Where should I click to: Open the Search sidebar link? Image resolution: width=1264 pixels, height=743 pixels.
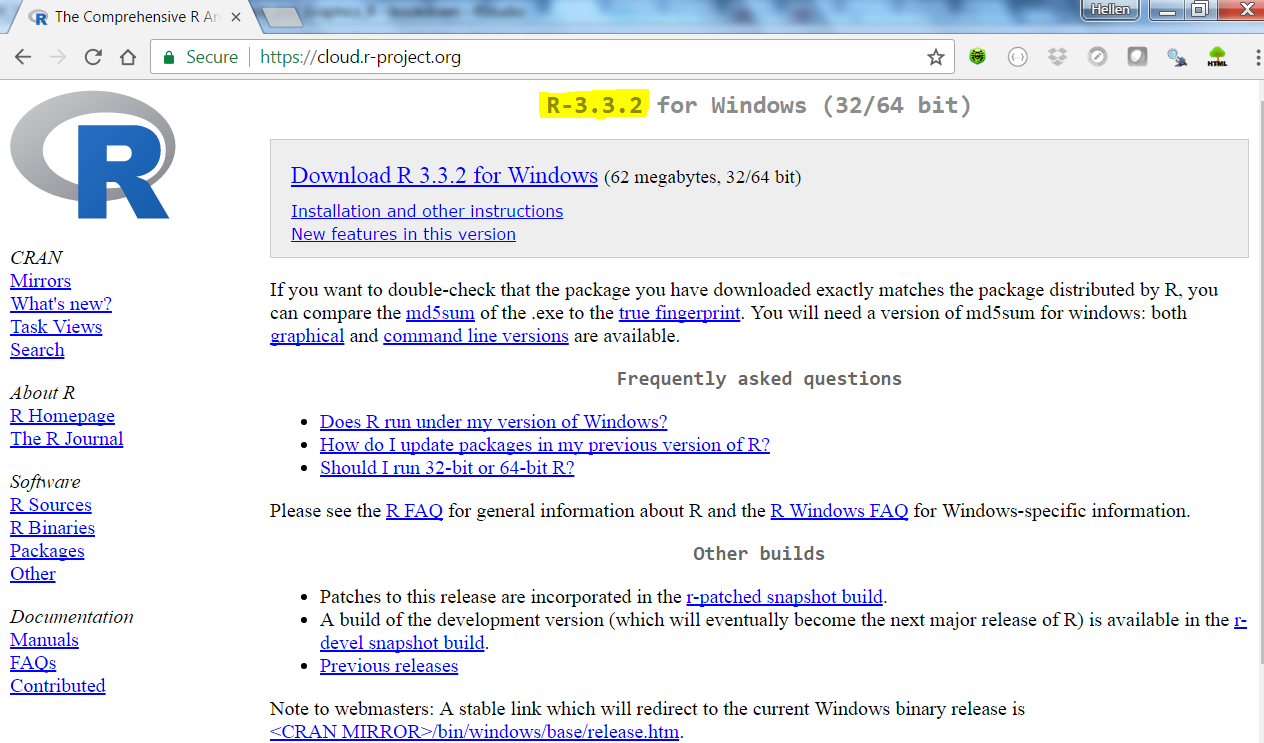pos(37,350)
